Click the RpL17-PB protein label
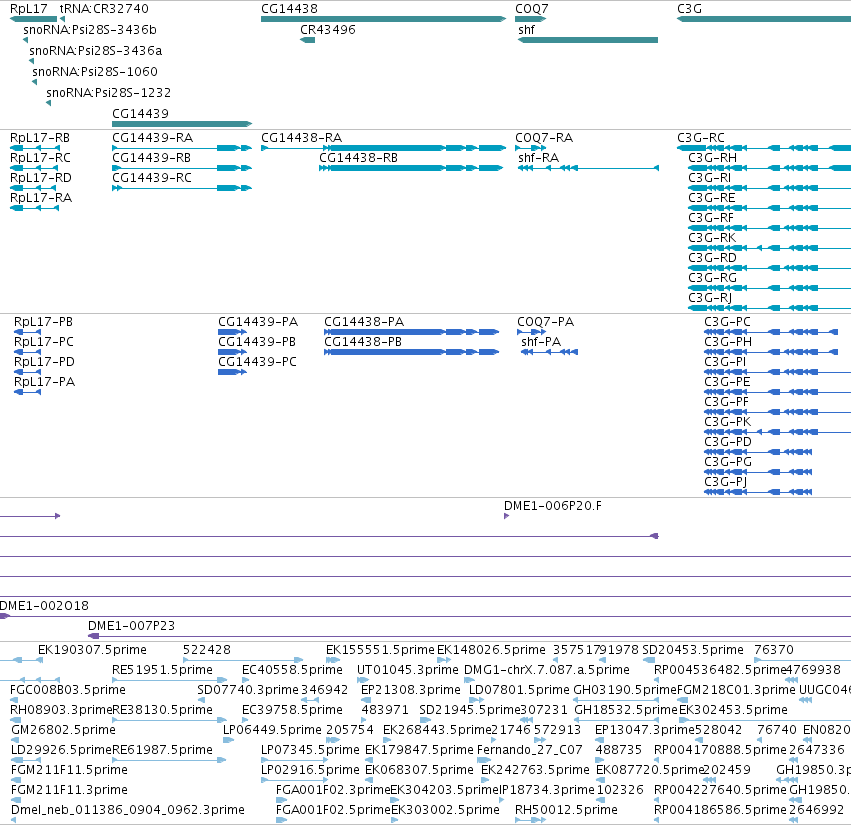This screenshot has width=851, height=825. point(43,322)
